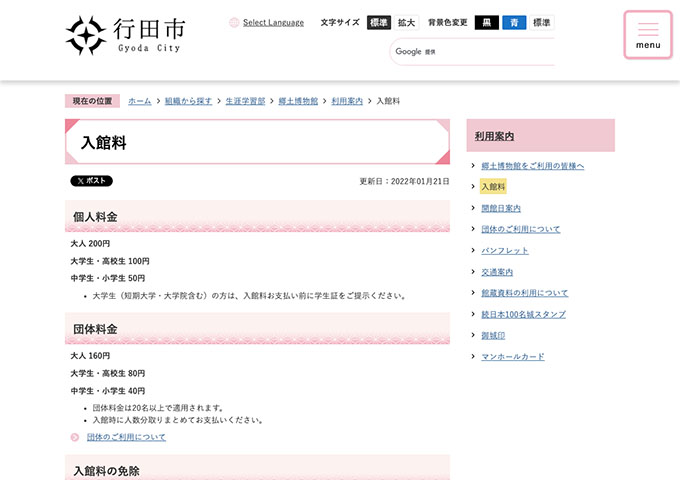Image resolution: width=680 pixels, height=480 pixels.
Task: Open 館蔵資料の利用について sidebar link
Action: (525, 293)
